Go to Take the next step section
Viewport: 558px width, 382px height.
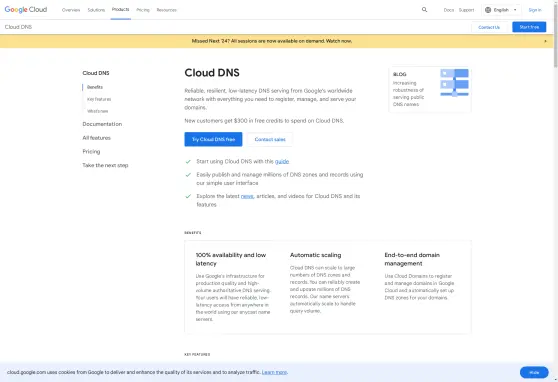[x=105, y=165]
